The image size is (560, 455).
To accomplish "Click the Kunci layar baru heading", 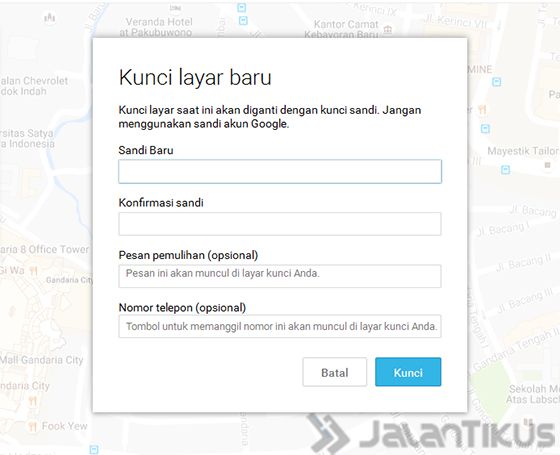I will [x=195, y=77].
